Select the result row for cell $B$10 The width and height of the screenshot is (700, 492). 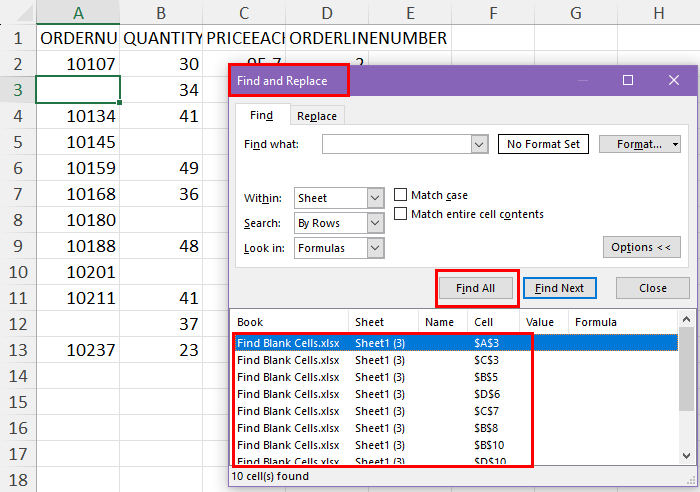point(456,445)
